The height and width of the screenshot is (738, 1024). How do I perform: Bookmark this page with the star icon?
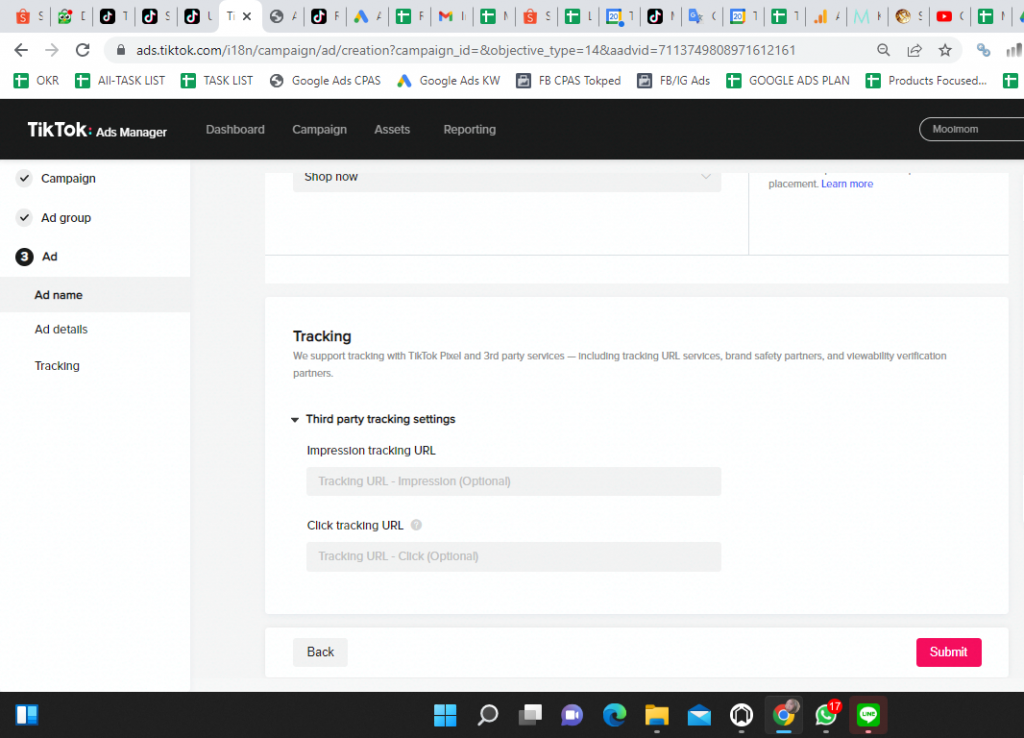point(945,50)
